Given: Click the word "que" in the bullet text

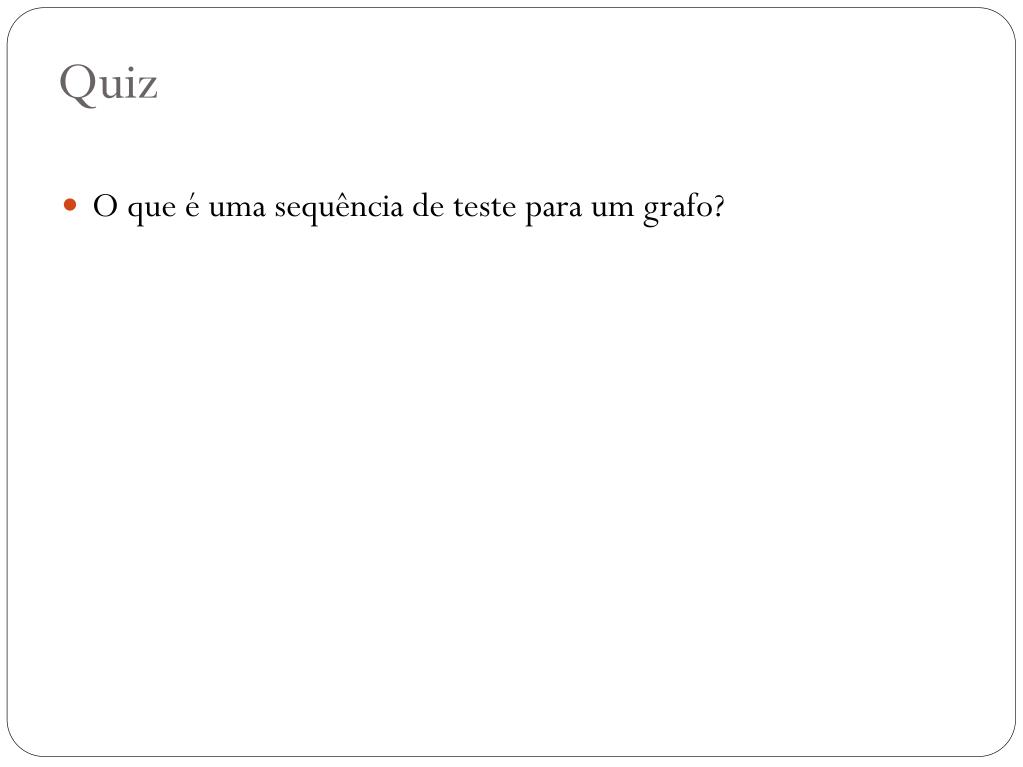Looking at the screenshot, I should click(151, 210).
